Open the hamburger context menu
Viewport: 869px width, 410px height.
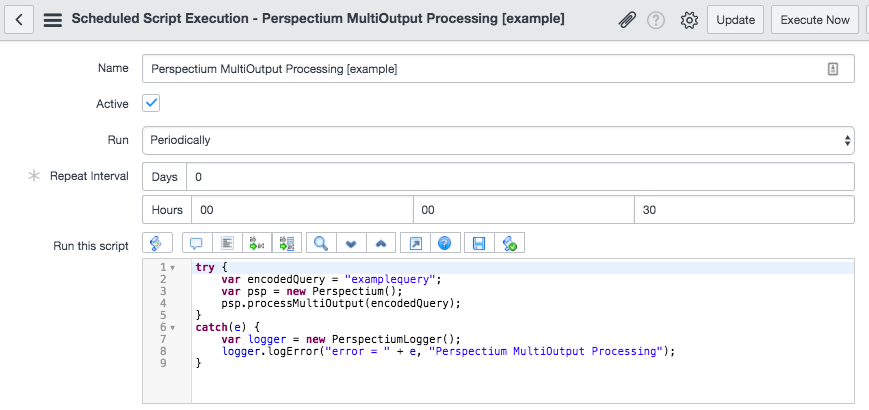[x=53, y=20]
